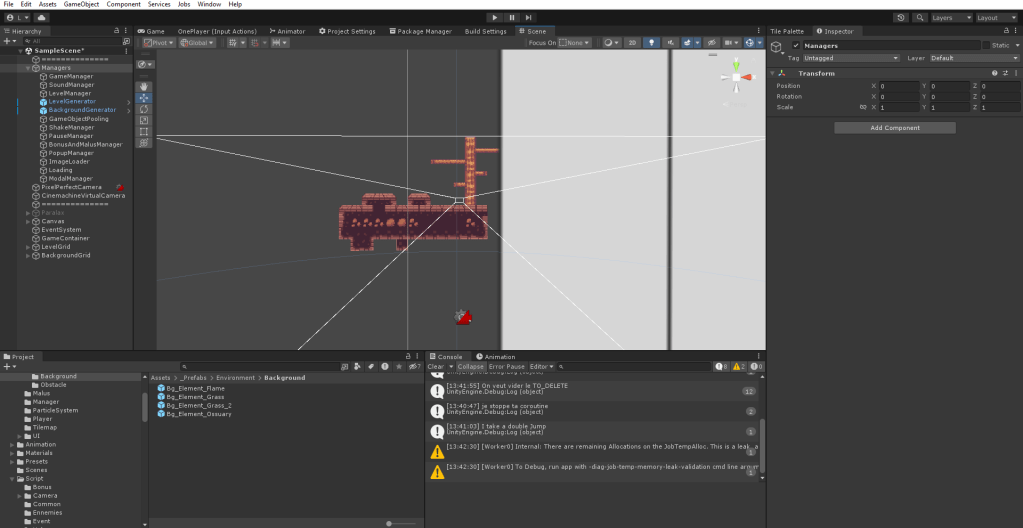Select the Rotate tool in Scene view
This screenshot has width=1023, height=528.
pos(144,109)
